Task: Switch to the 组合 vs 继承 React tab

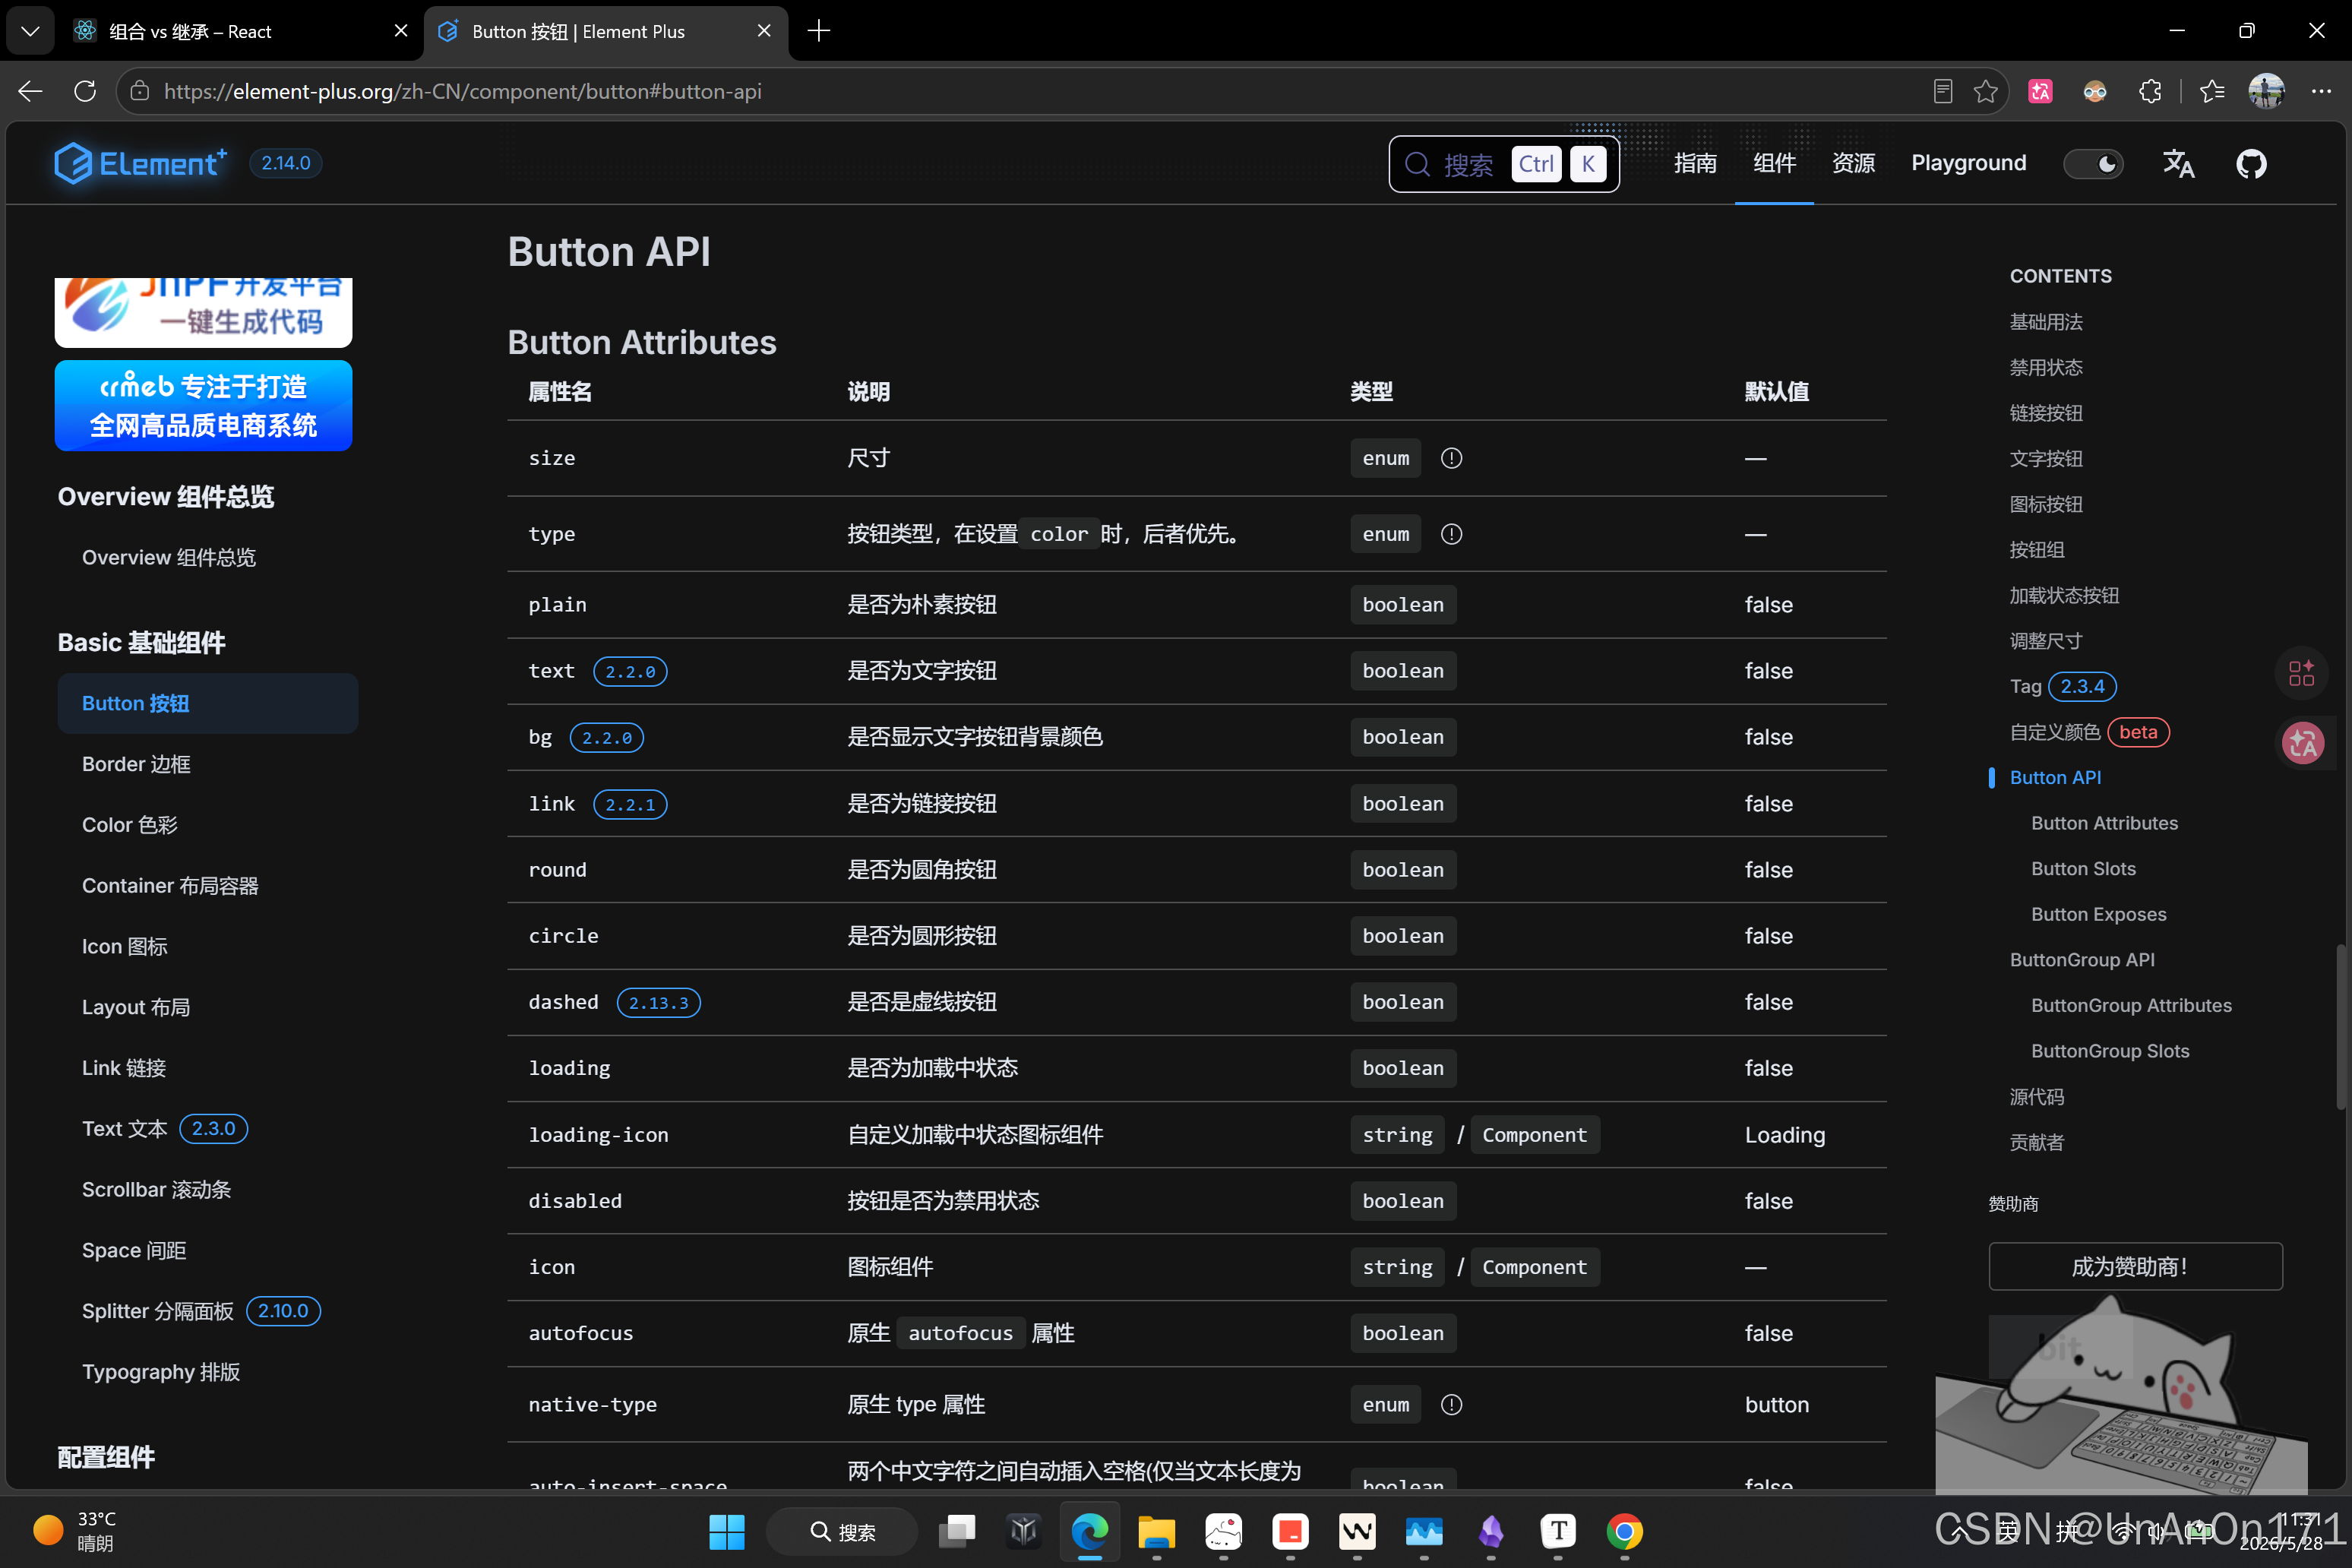Action: point(240,31)
